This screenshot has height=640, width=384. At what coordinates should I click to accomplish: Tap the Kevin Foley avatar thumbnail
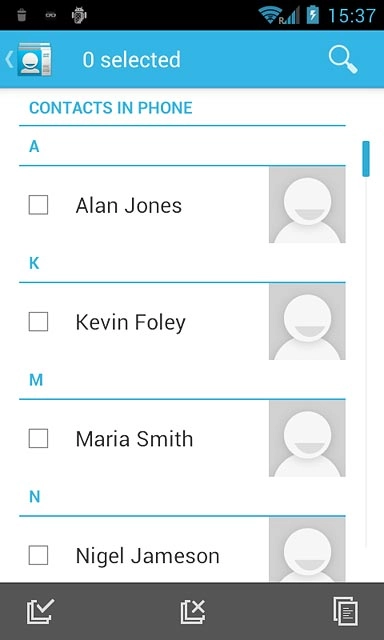307,322
